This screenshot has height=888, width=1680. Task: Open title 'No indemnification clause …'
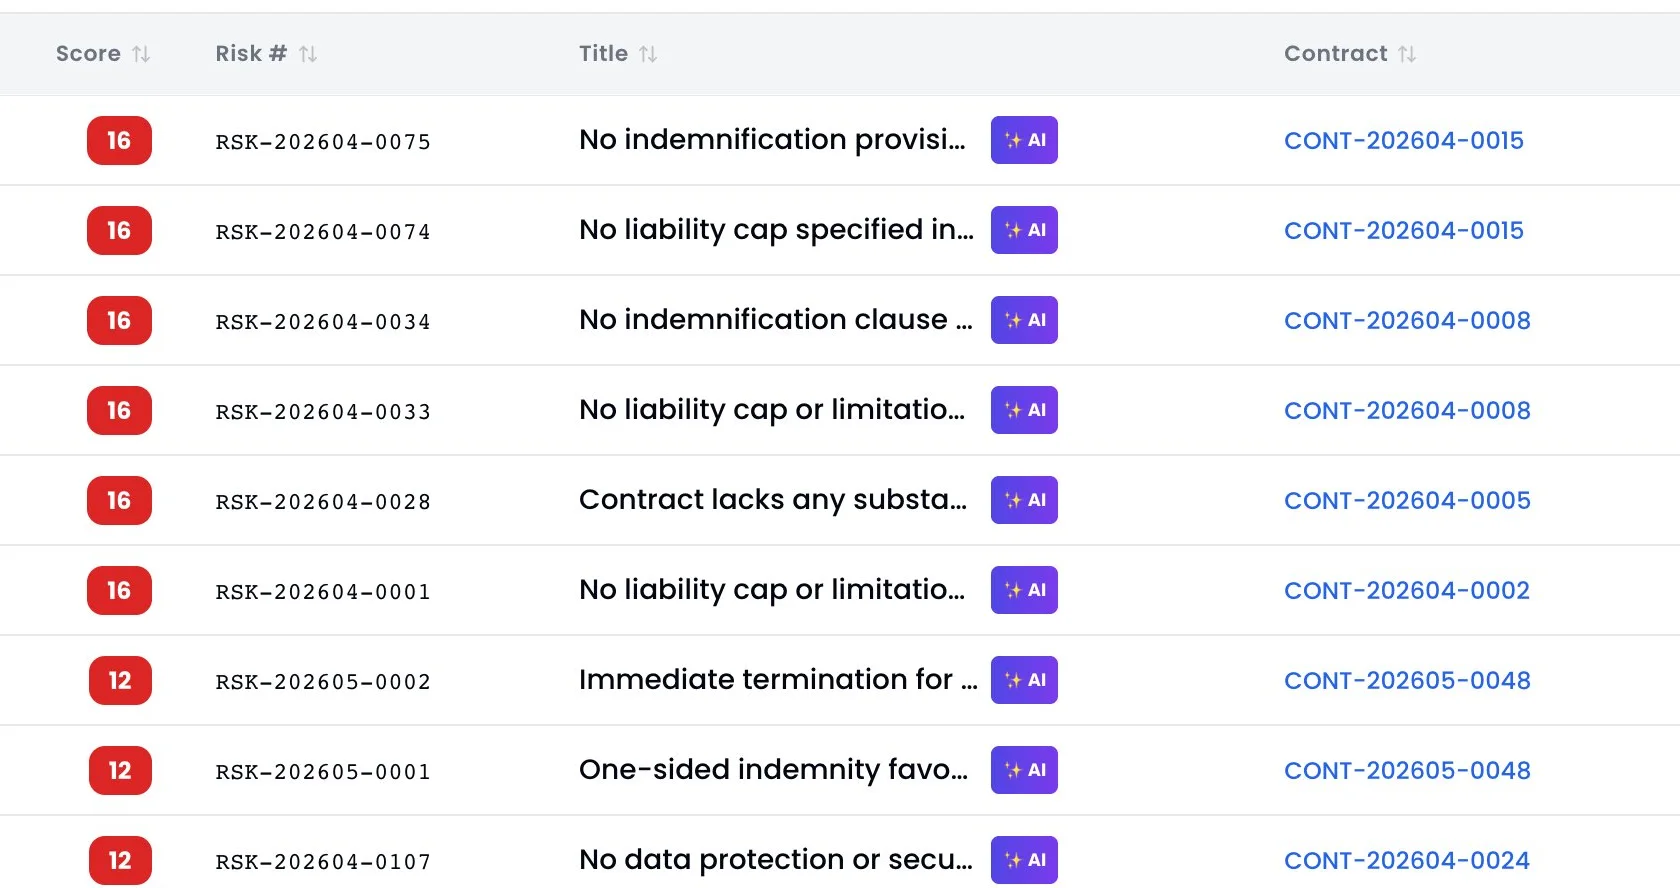tap(775, 320)
